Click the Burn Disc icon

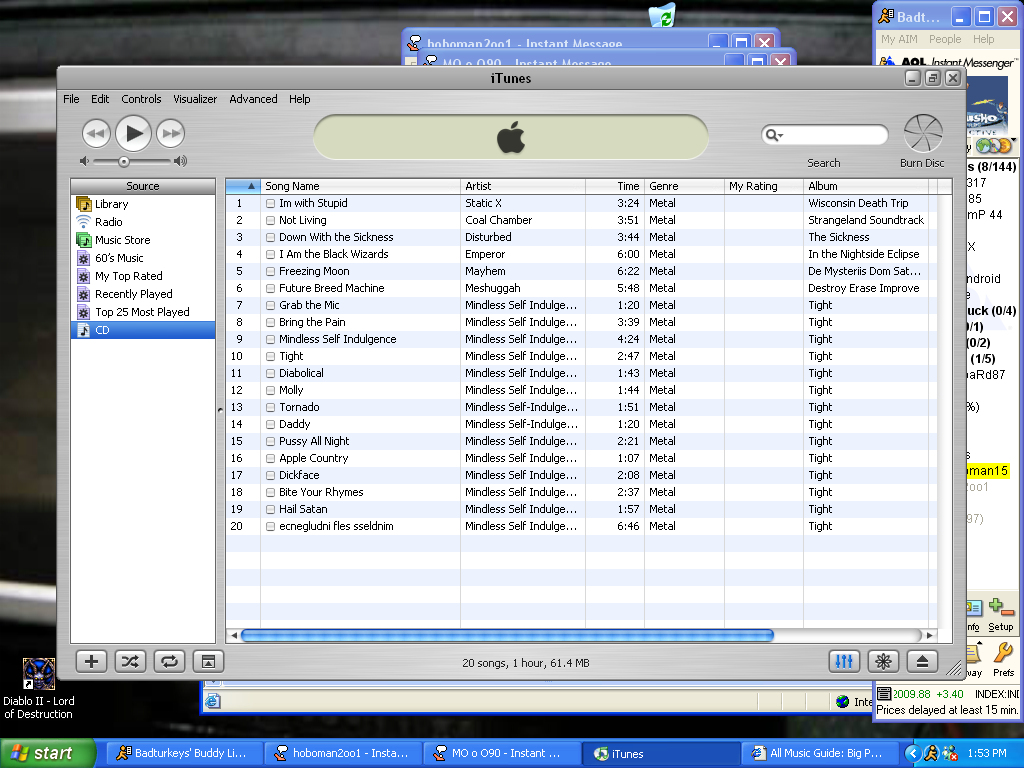[923, 134]
